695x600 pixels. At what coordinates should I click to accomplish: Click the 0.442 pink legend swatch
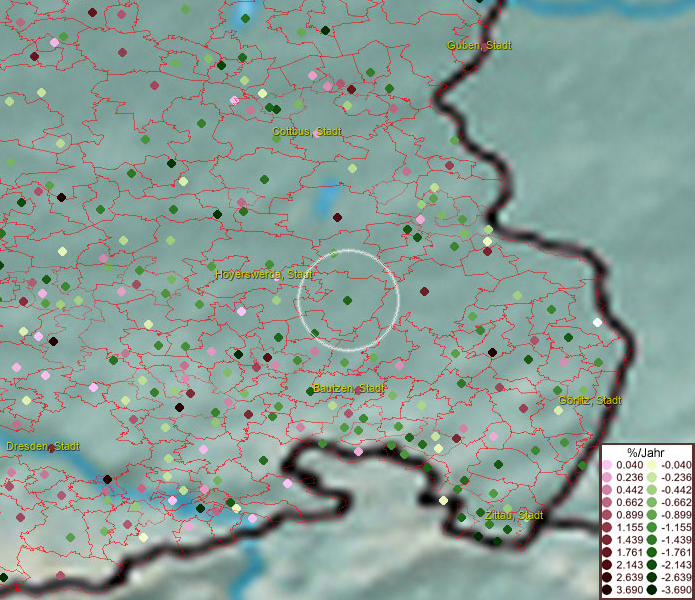[x=608, y=488]
